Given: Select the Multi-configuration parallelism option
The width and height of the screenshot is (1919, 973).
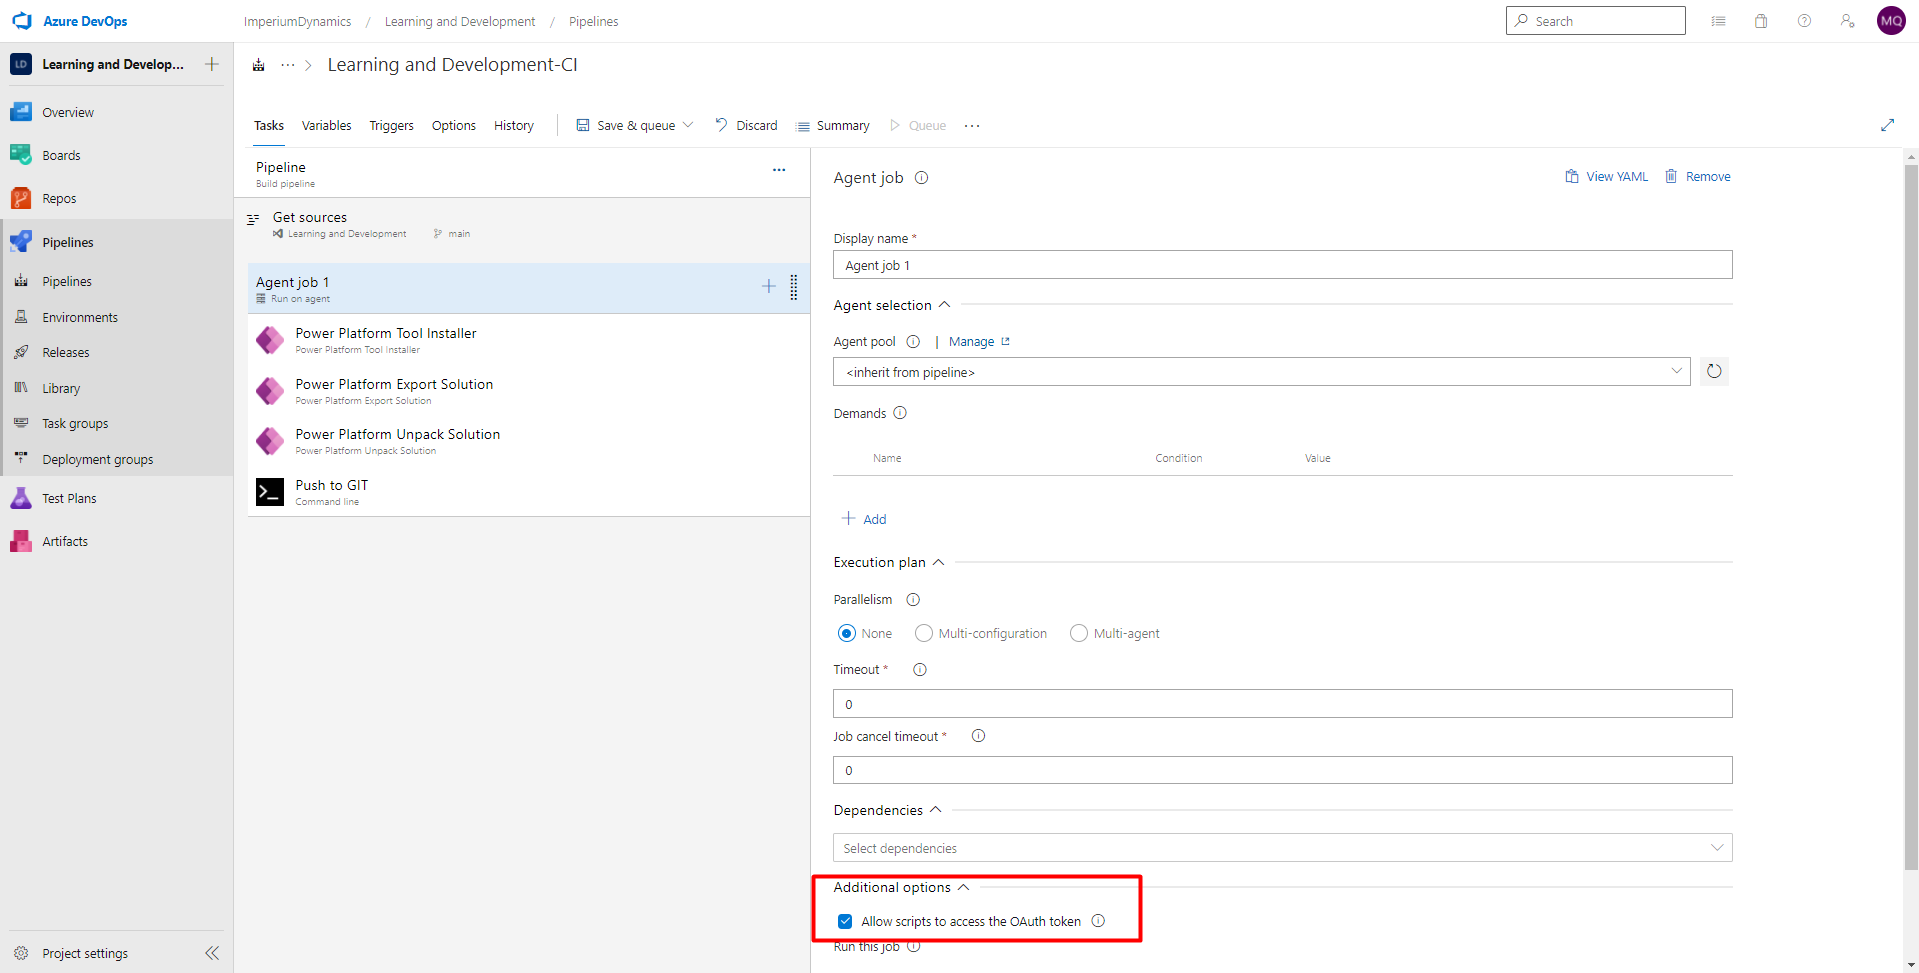Looking at the screenshot, I should pyautogui.click(x=923, y=632).
